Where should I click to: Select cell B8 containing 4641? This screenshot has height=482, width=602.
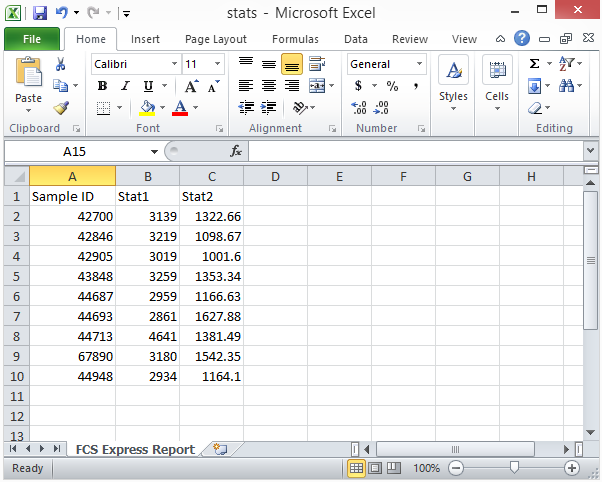point(147,335)
